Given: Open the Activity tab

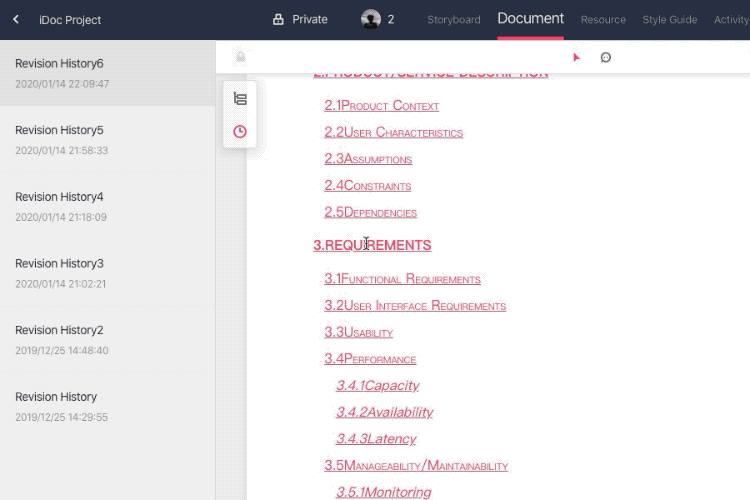Looking at the screenshot, I should (731, 20).
